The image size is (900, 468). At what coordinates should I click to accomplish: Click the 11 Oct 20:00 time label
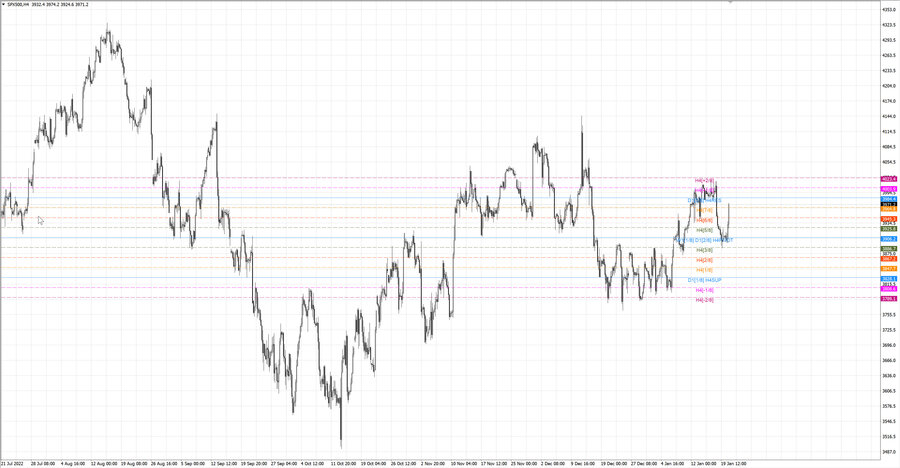[343, 463]
